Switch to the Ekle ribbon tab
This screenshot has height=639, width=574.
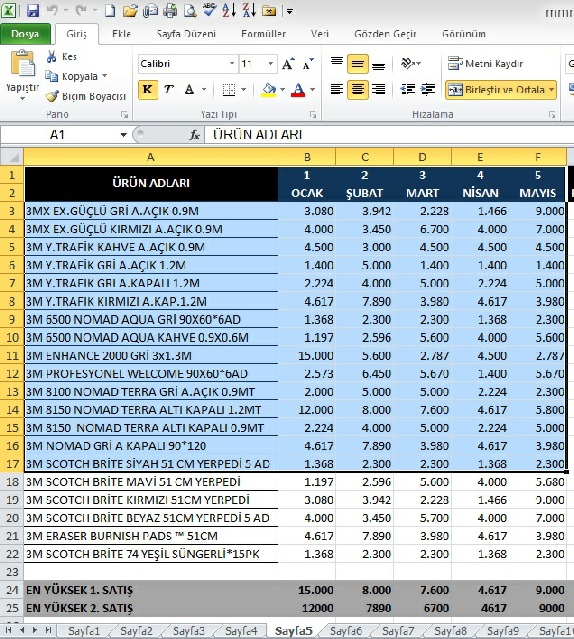[x=121, y=34]
